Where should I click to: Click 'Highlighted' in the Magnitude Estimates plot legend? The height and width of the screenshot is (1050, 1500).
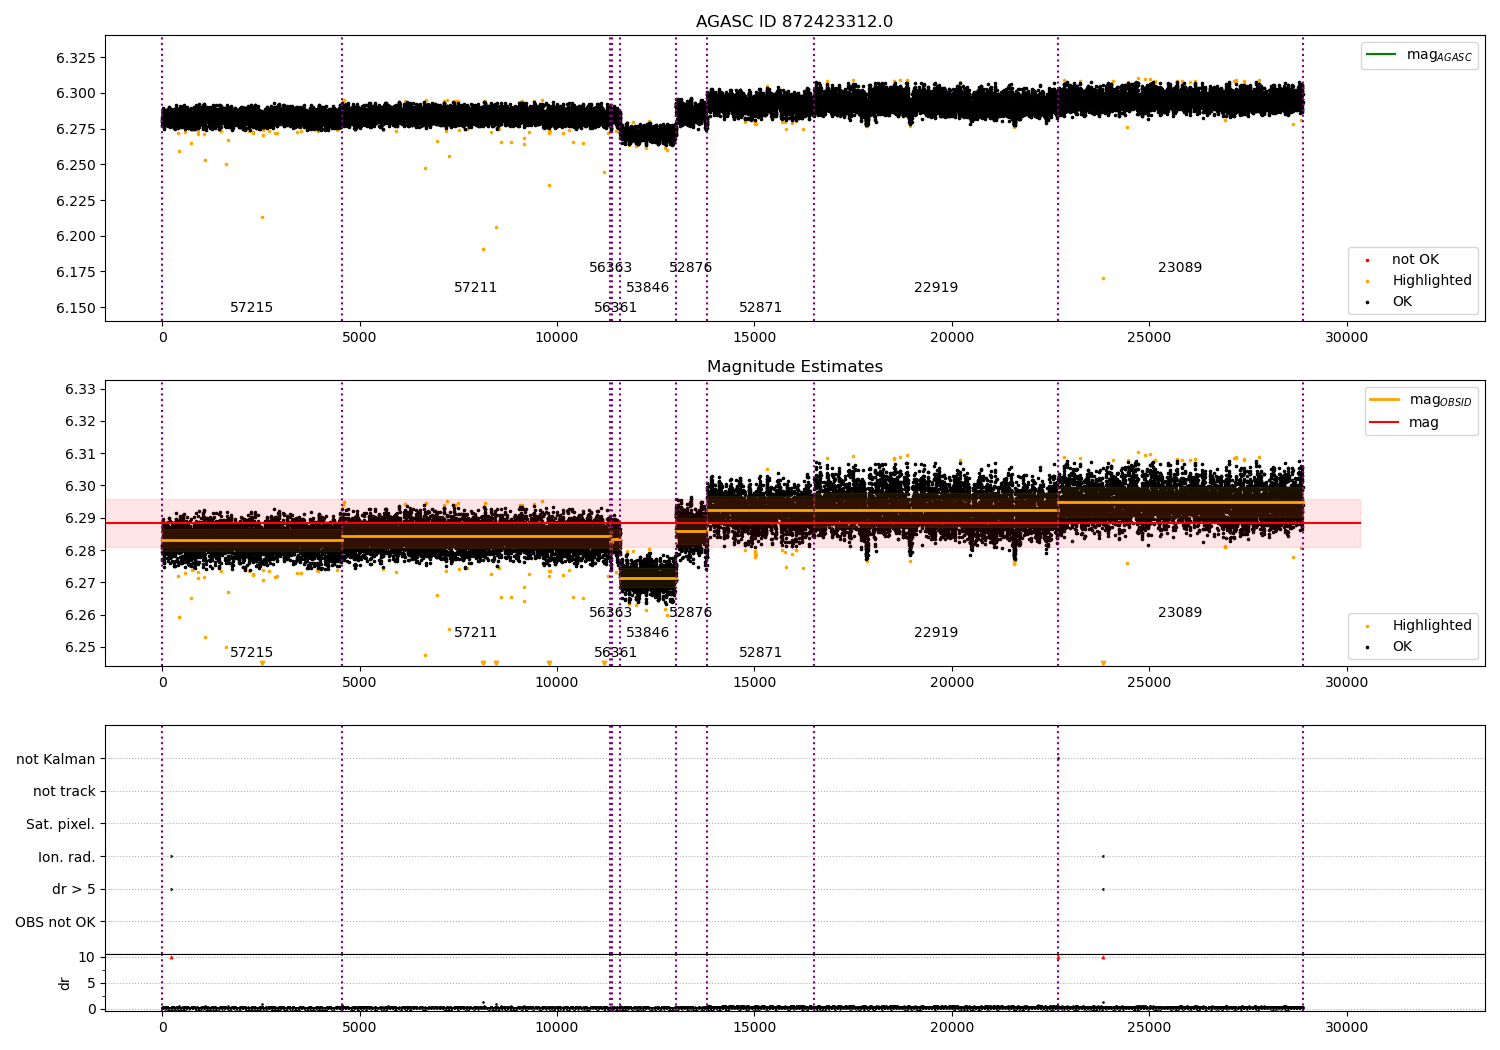(x=1432, y=626)
